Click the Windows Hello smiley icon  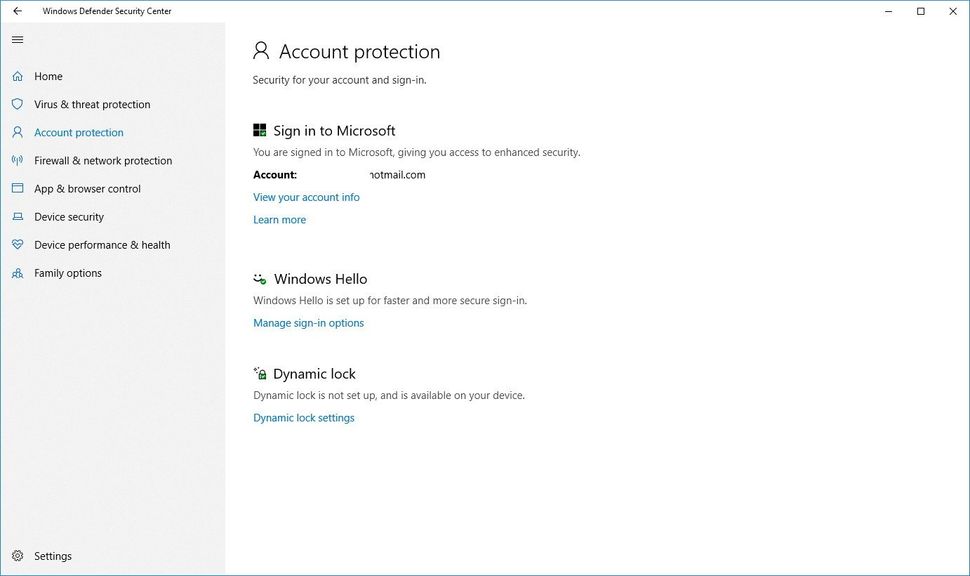point(259,278)
